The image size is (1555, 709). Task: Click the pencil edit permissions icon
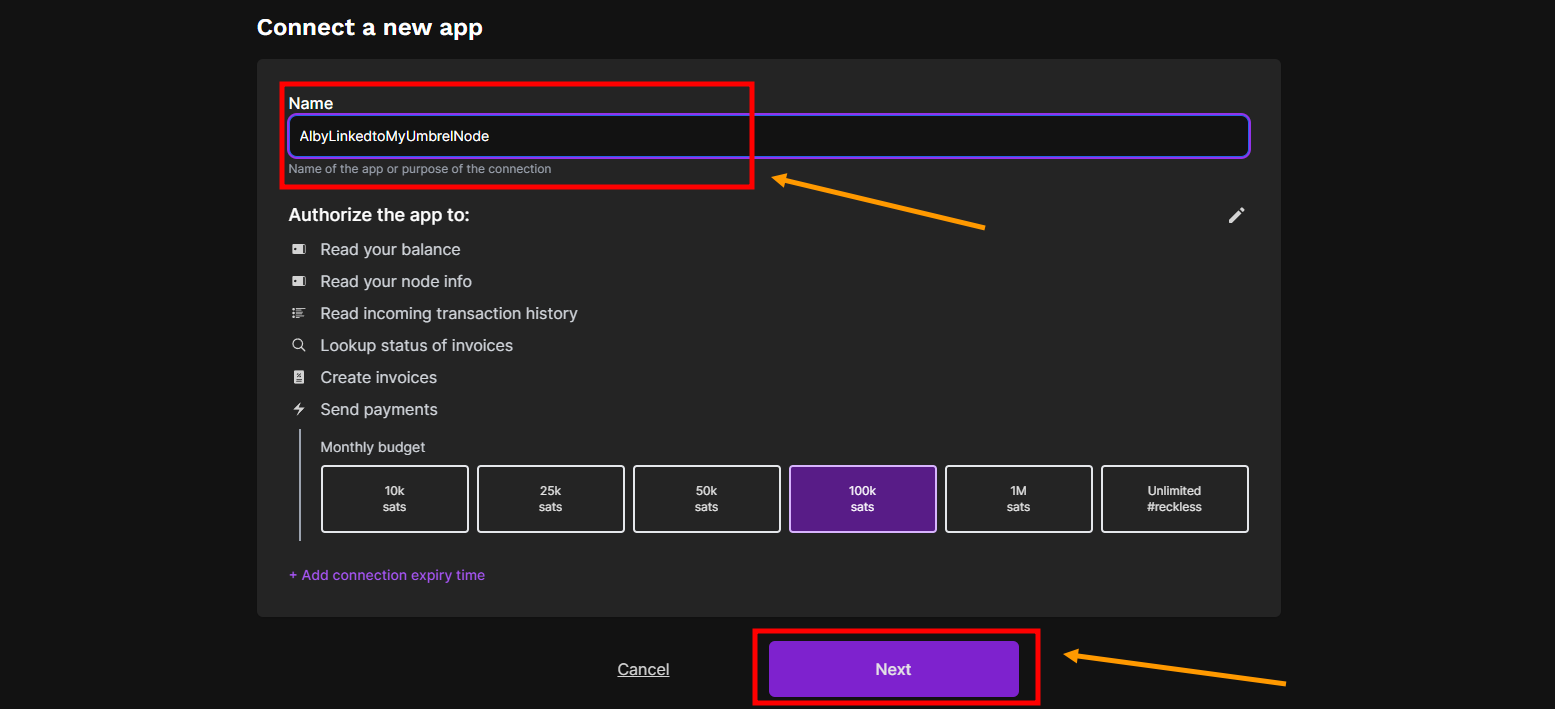(1236, 215)
